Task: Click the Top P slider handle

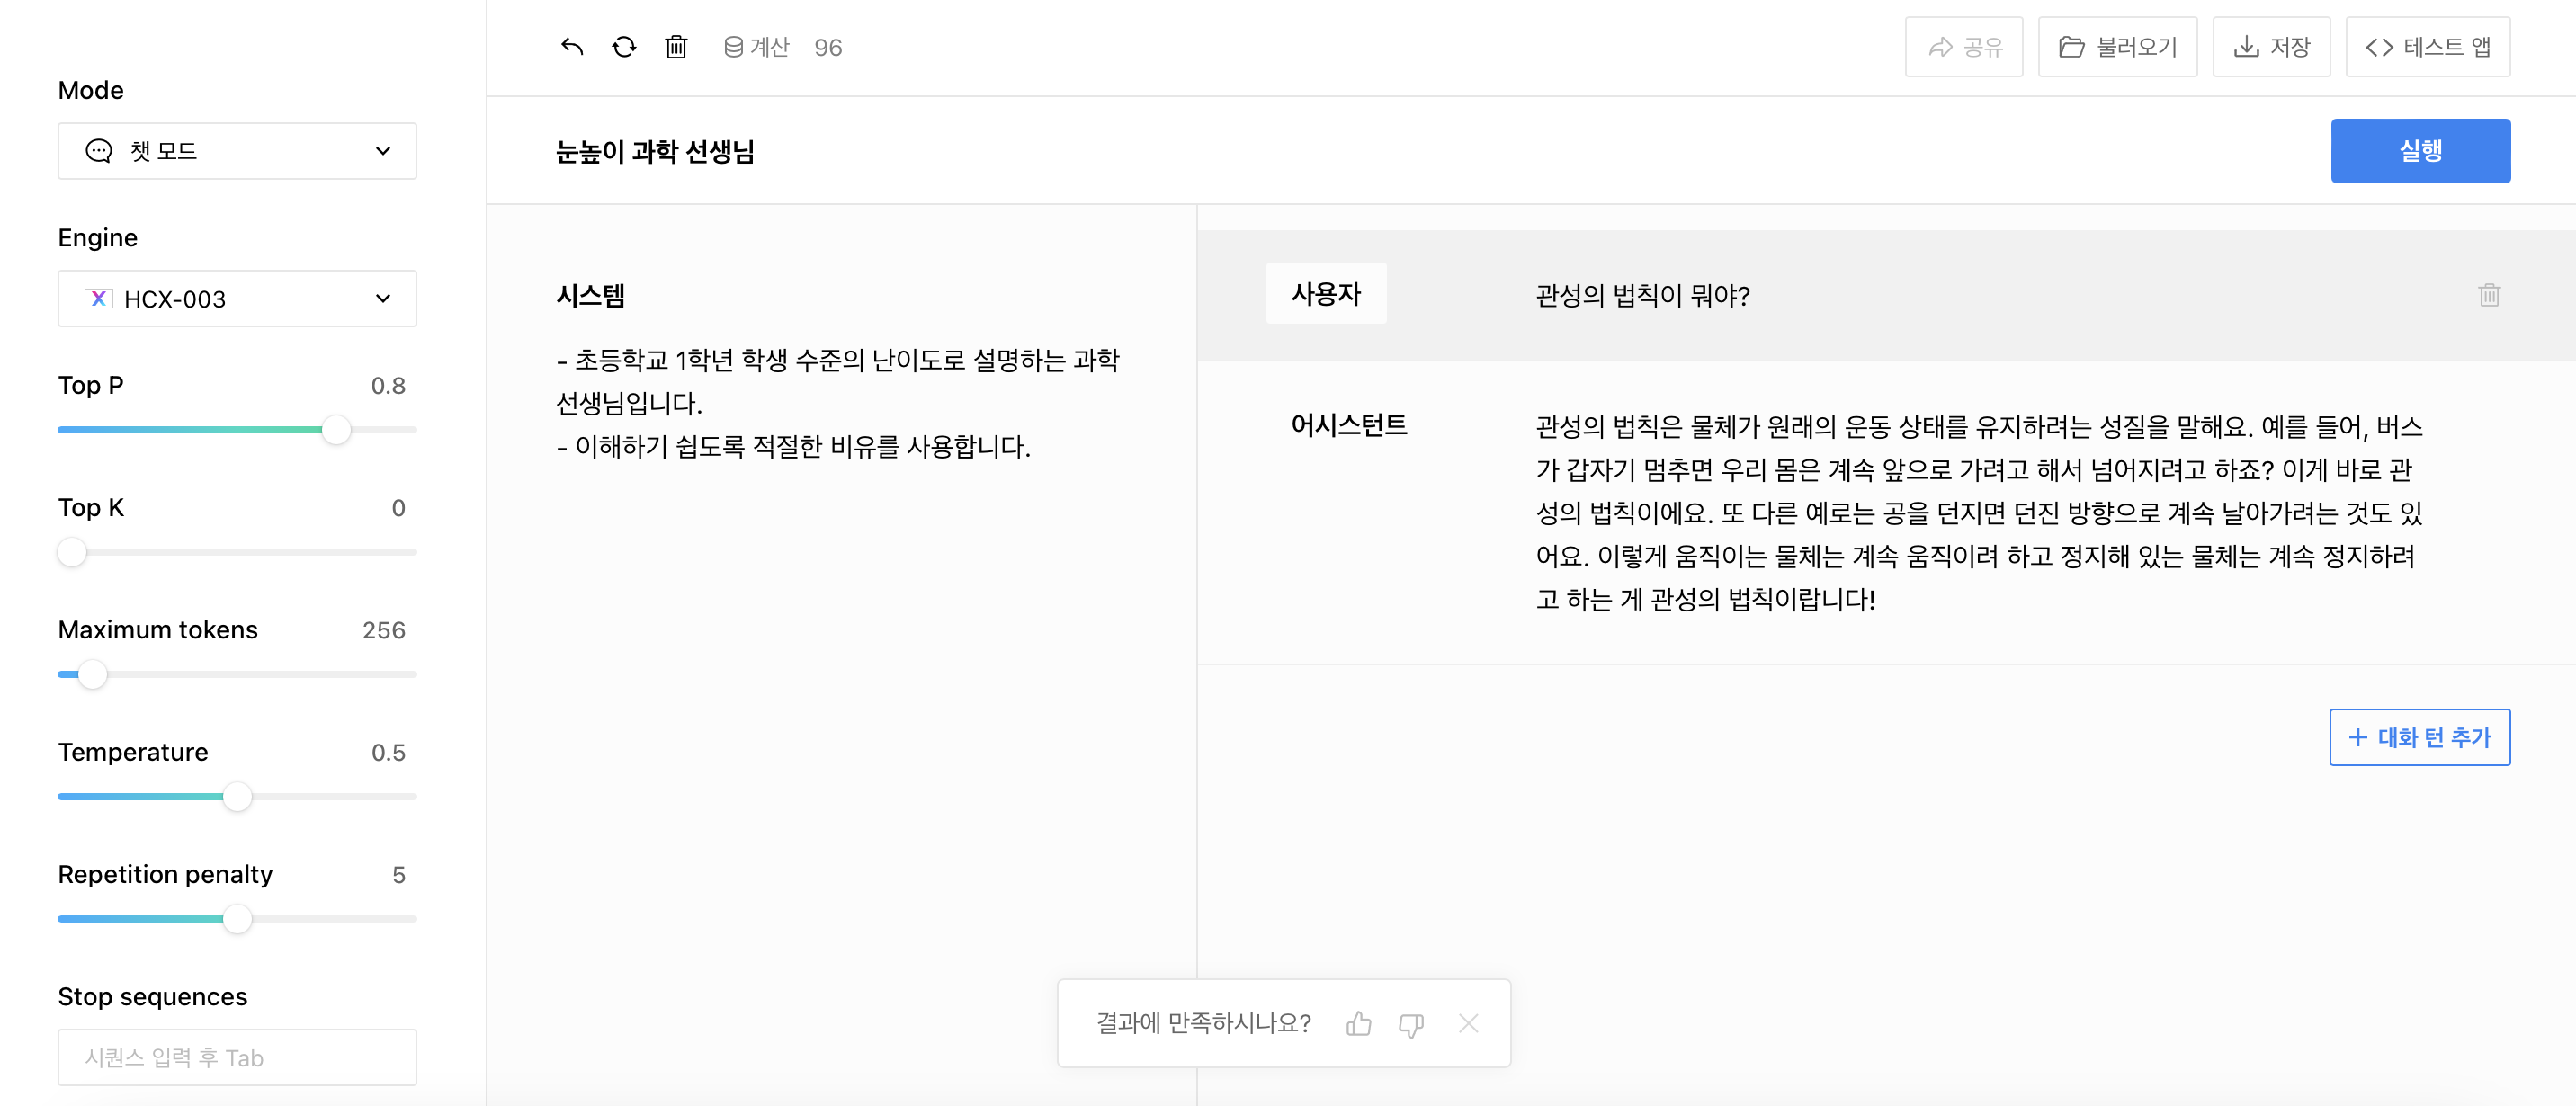Action: [x=336, y=430]
